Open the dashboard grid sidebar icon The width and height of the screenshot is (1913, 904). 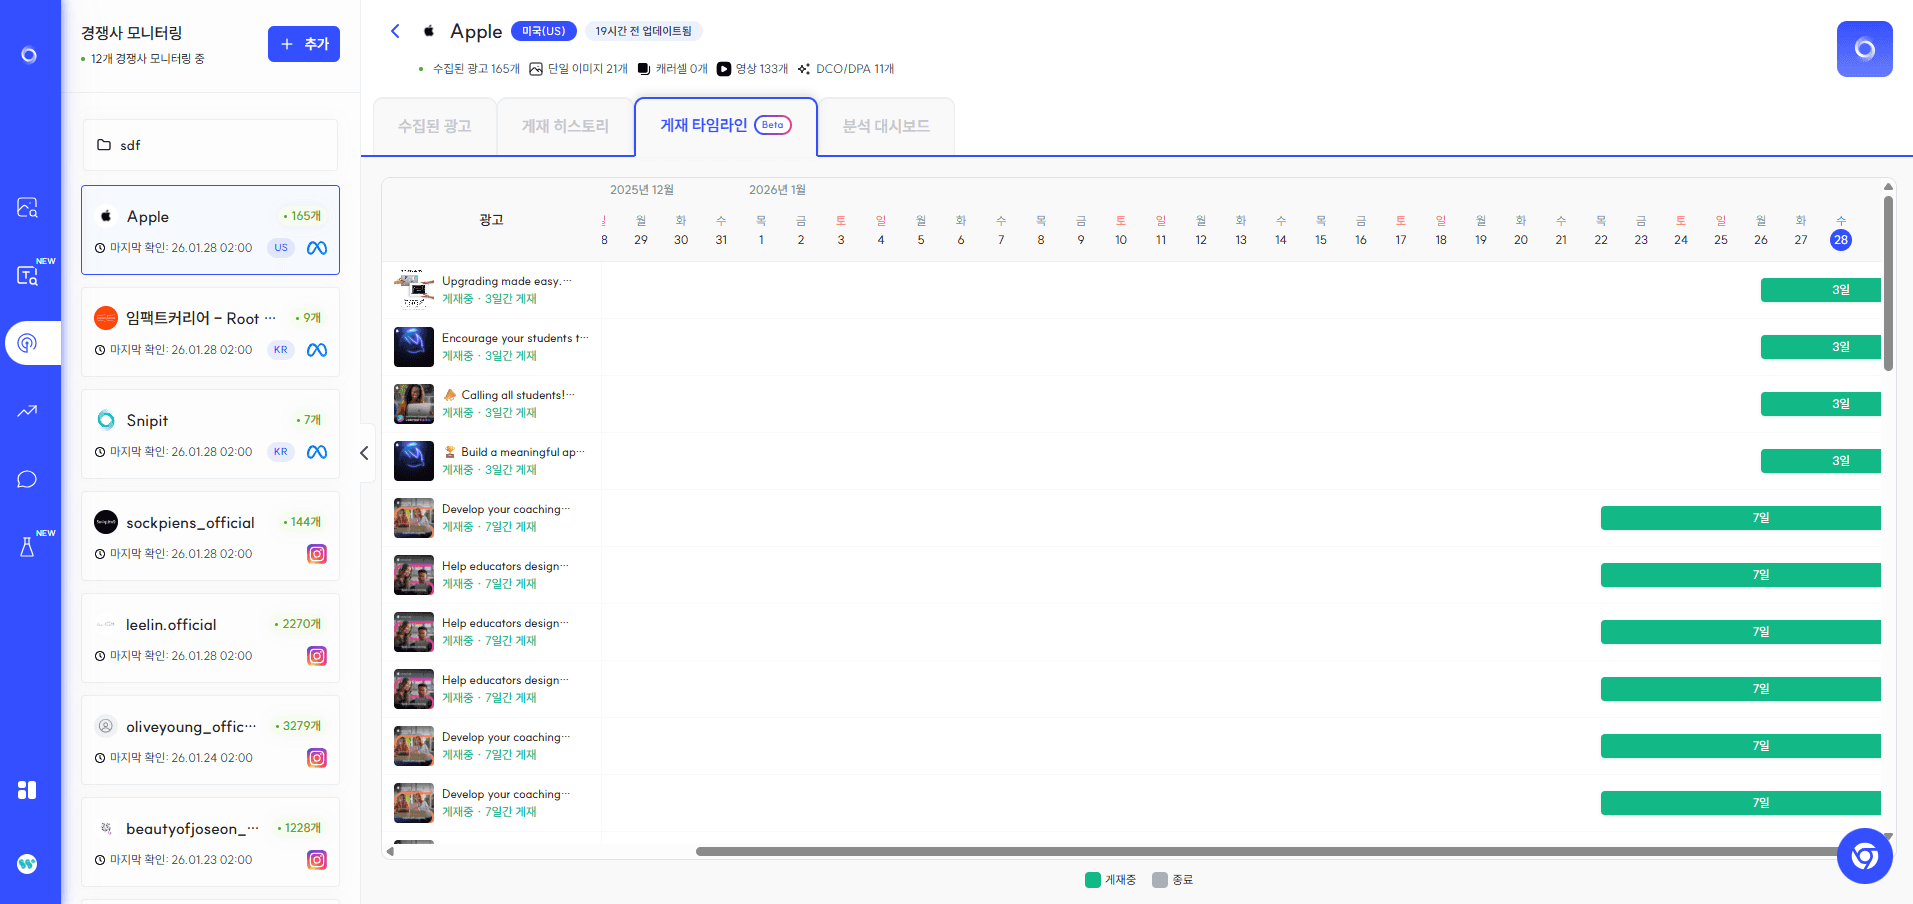[28, 790]
